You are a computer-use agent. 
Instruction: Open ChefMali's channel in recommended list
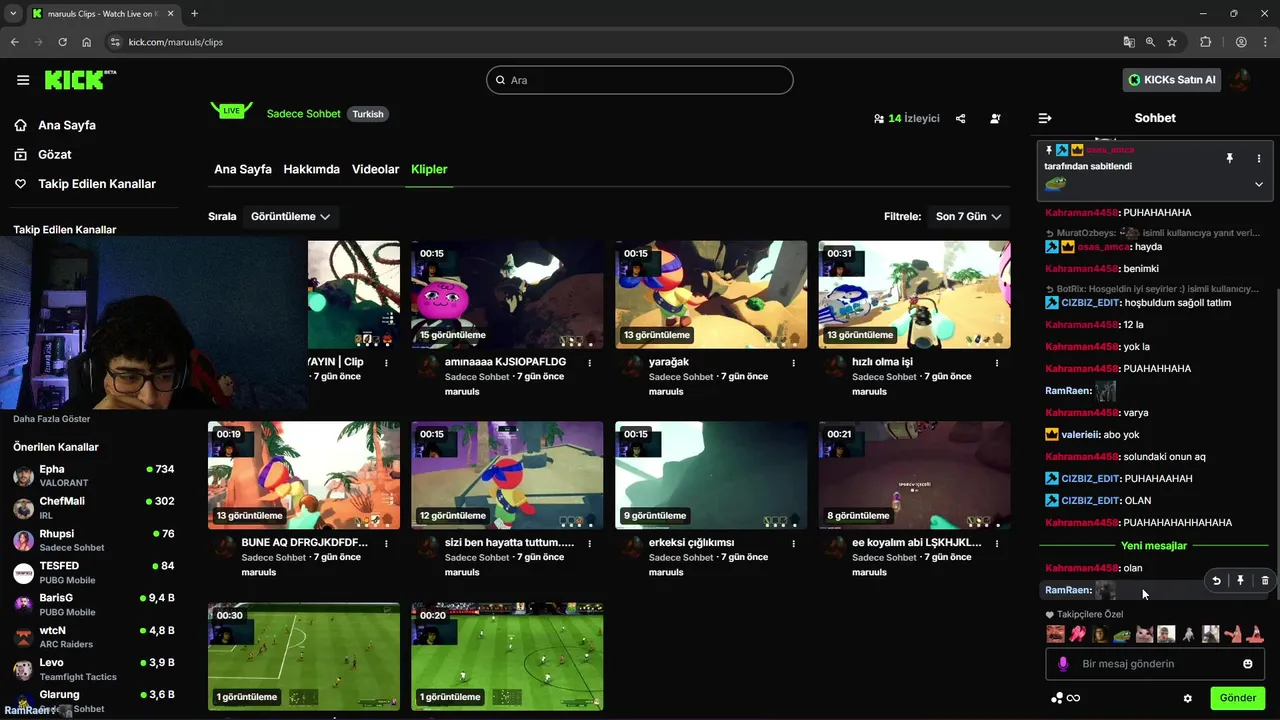(x=94, y=508)
